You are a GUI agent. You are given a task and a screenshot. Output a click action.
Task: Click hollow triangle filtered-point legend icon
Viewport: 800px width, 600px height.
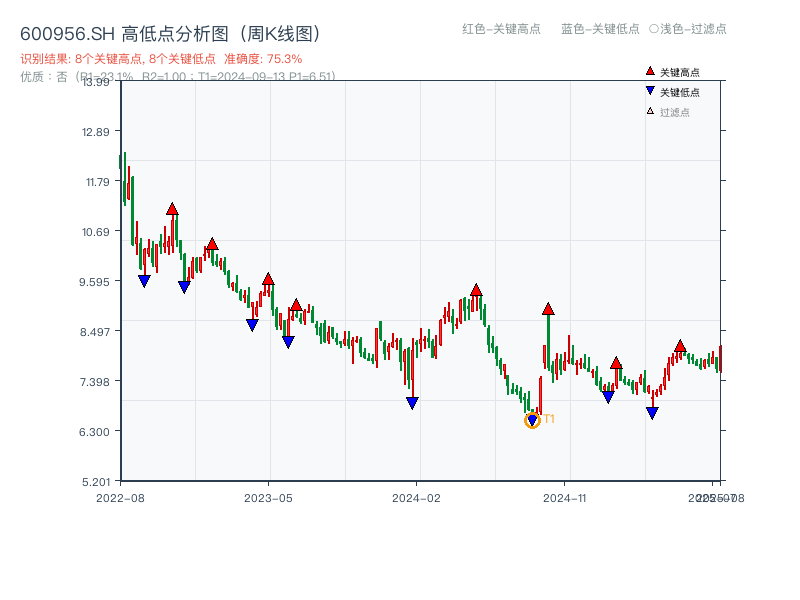650,111
